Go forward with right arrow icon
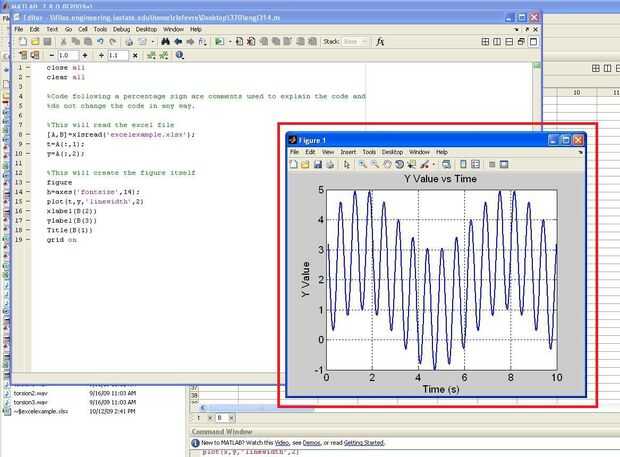This screenshot has height=457, width=620. tap(190, 42)
